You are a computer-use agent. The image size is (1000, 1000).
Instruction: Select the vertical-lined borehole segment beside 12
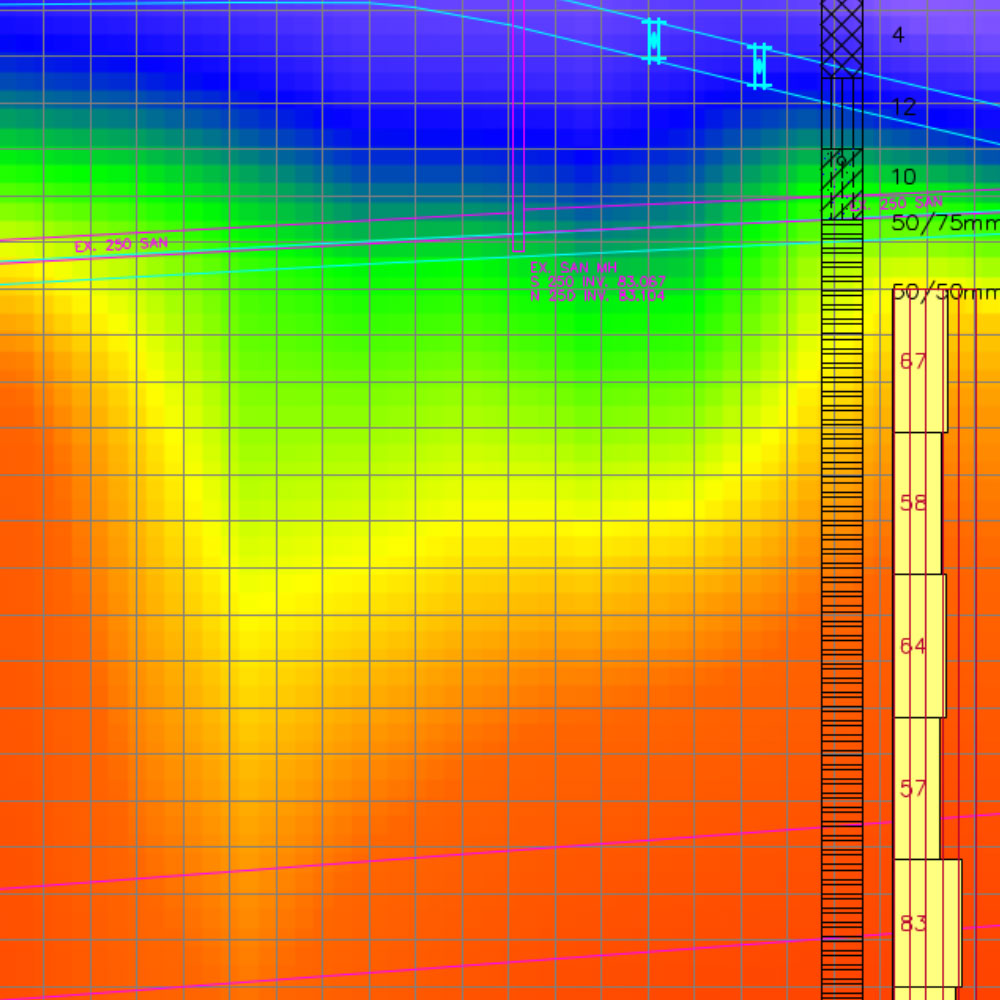(842, 112)
